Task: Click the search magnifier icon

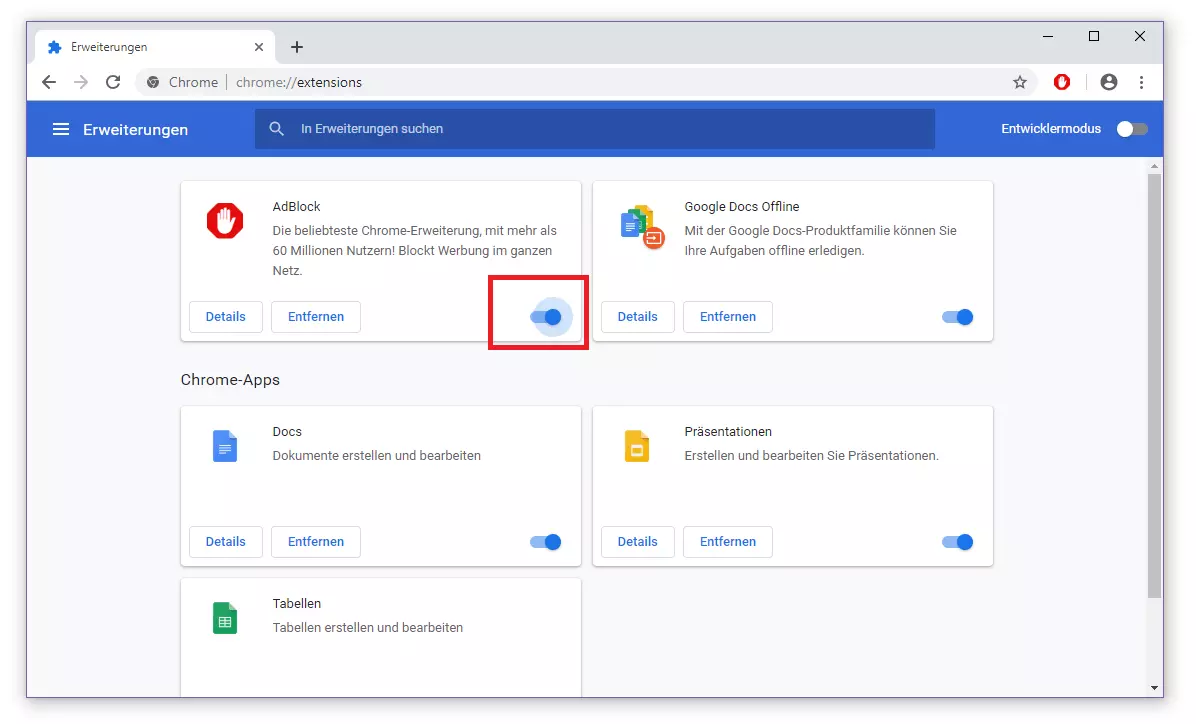Action: coord(276,129)
